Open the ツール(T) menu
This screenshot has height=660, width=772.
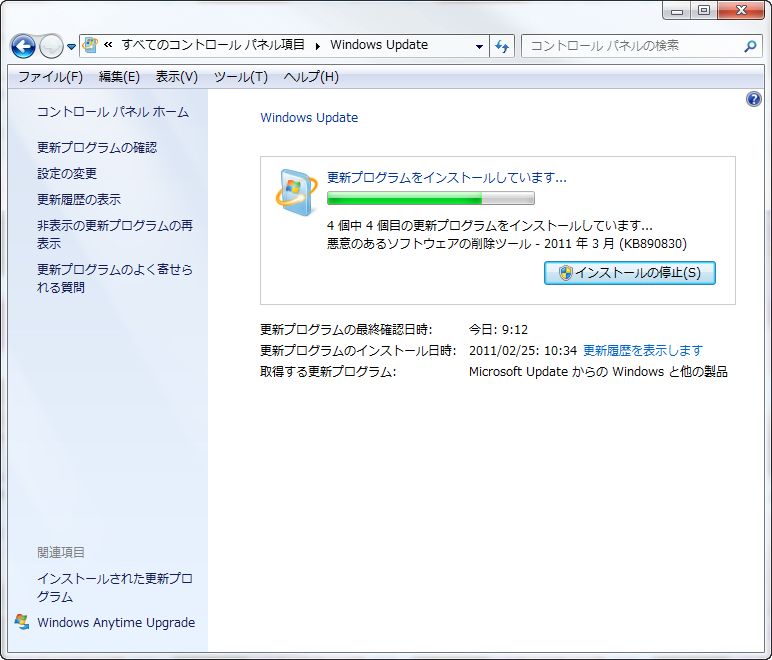click(240, 77)
